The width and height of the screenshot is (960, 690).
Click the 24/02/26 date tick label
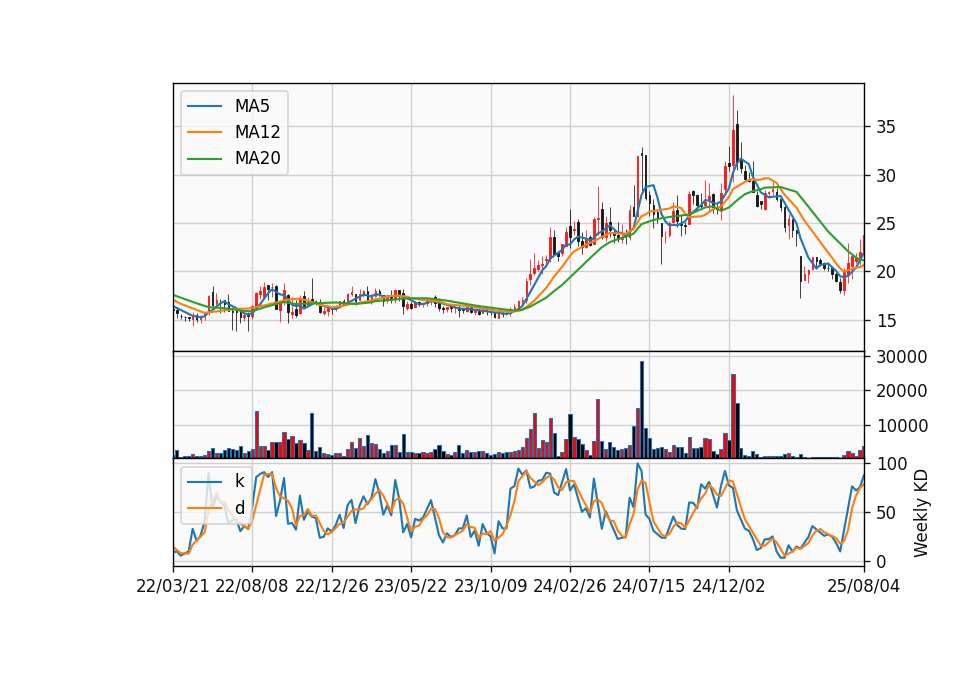tap(570, 586)
